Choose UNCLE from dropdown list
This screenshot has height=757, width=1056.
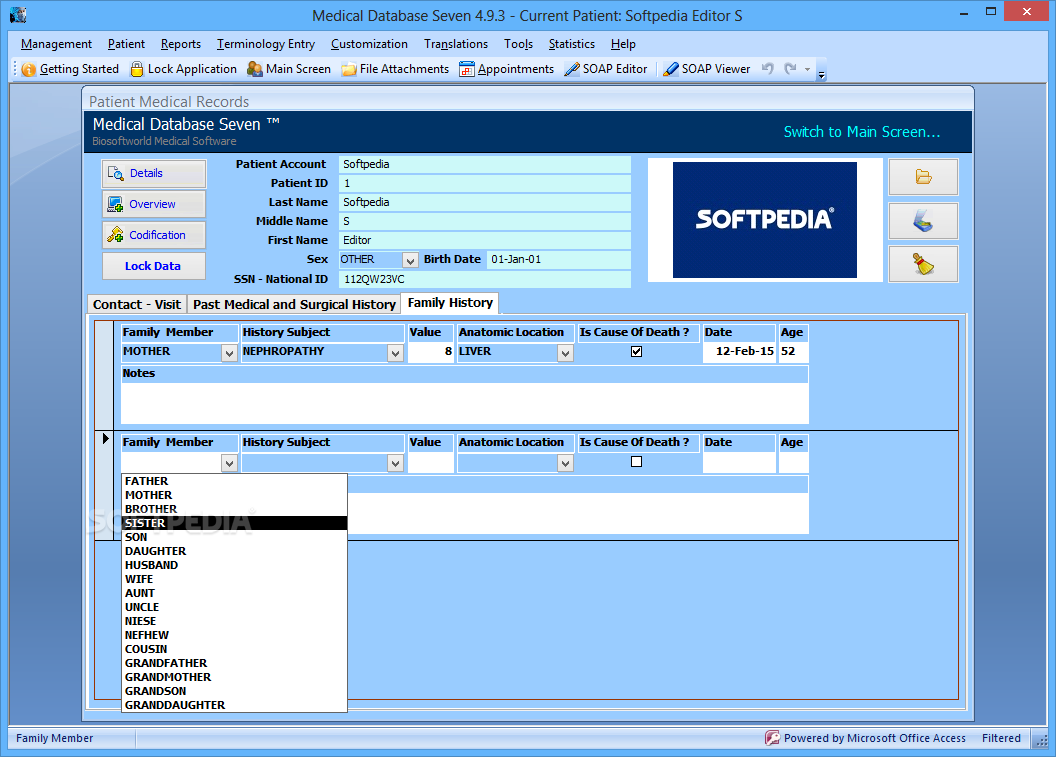point(234,607)
